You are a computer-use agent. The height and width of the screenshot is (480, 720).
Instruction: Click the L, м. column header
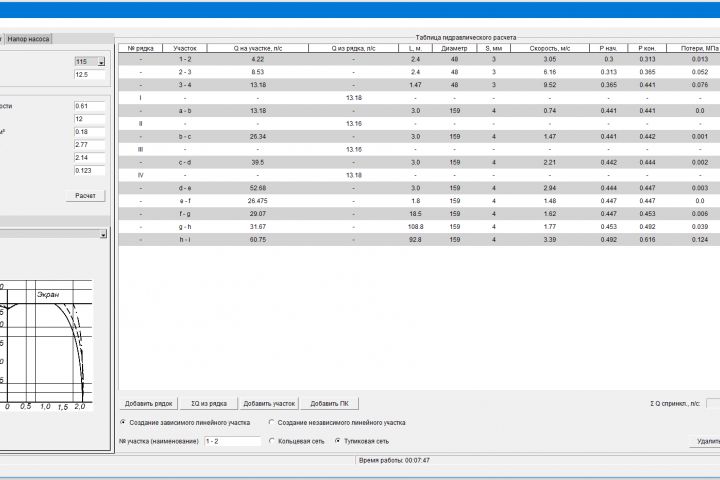tap(415, 48)
